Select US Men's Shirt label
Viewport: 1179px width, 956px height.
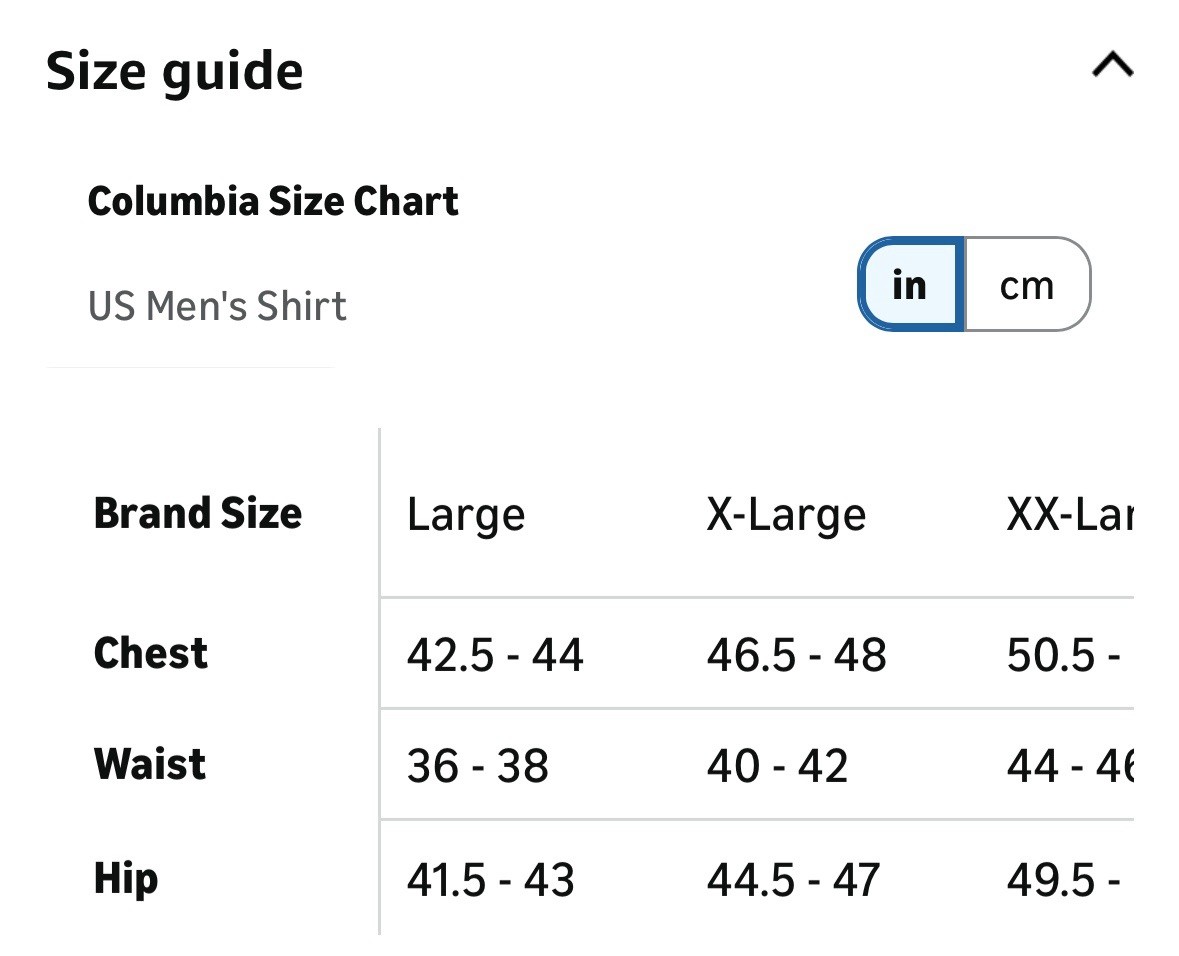tap(217, 306)
